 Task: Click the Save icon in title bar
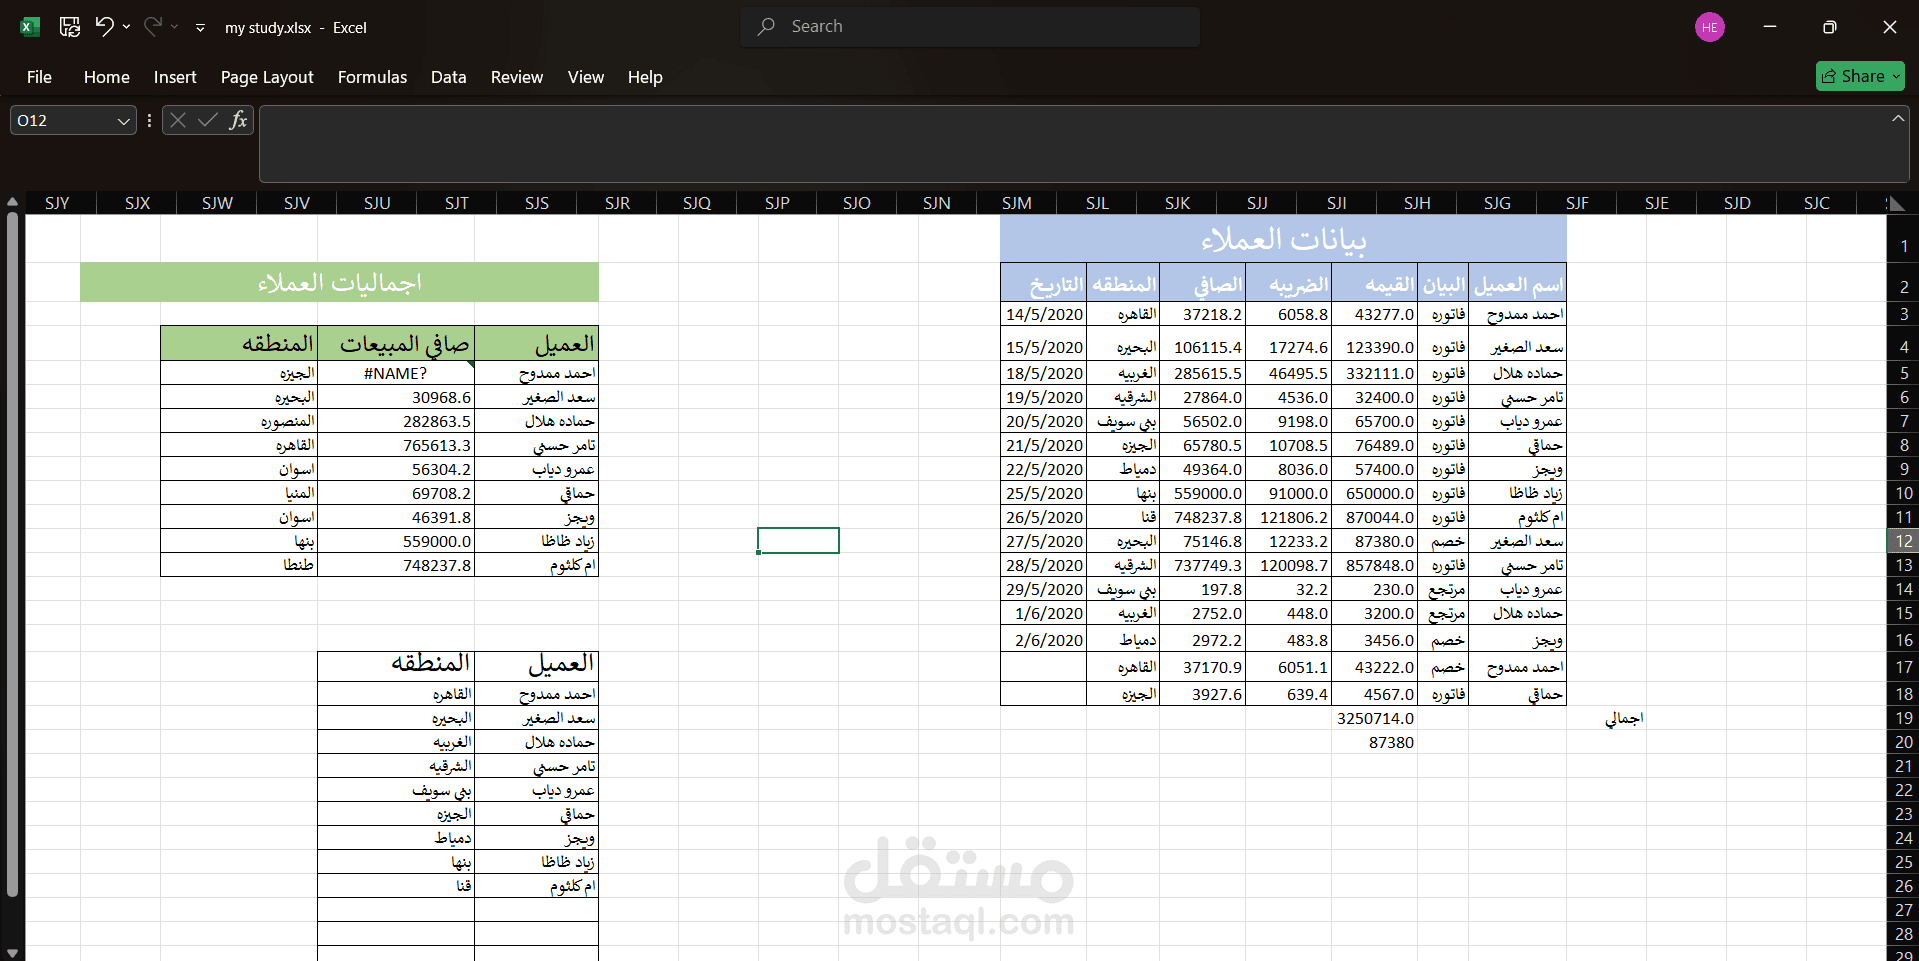[x=70, y=27]
